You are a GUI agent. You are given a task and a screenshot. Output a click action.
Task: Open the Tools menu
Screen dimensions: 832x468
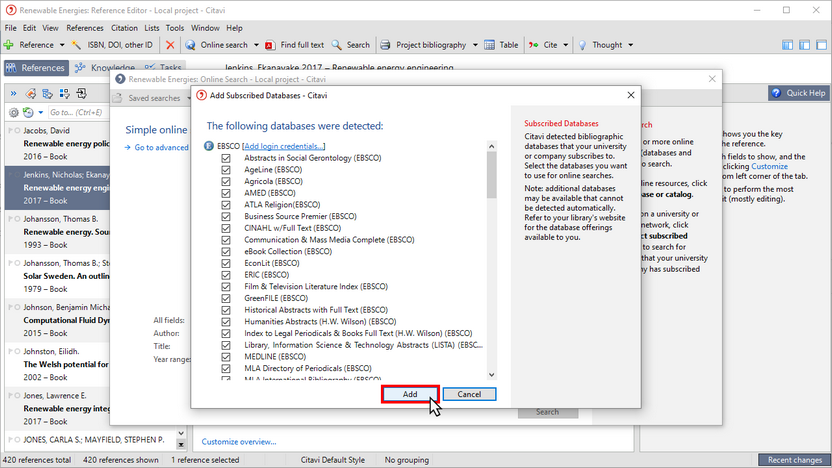(x=175, y=28)
